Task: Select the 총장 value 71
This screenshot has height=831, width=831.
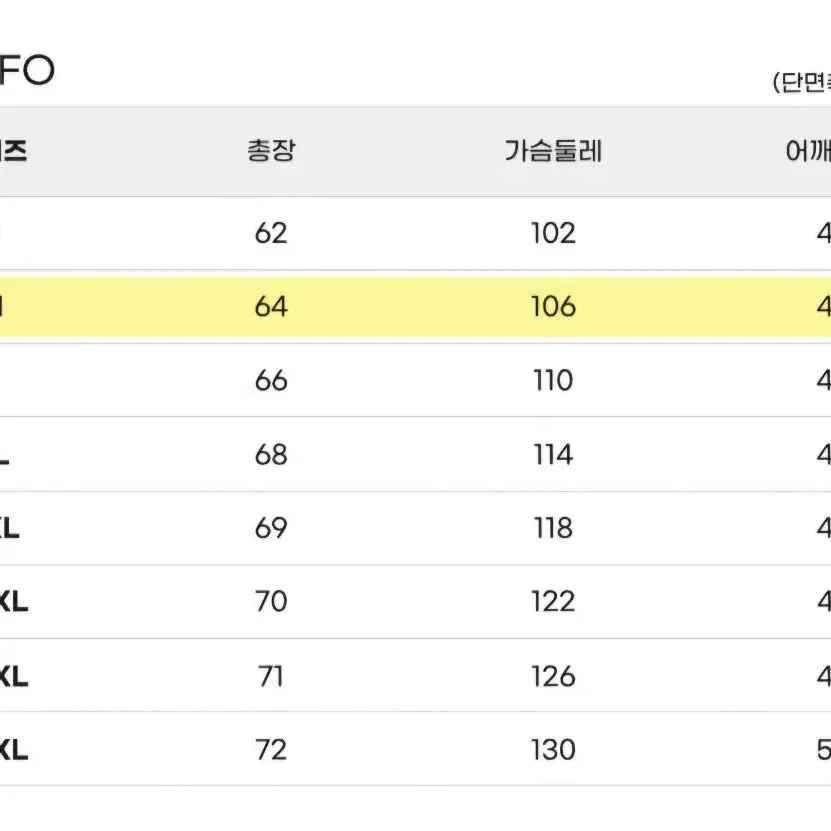Action: point(271,676)
